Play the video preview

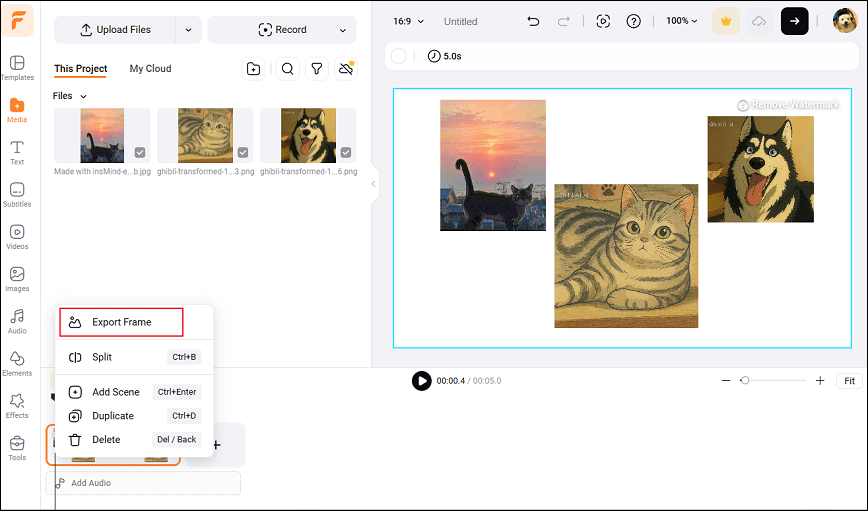(x=421, y=381)
